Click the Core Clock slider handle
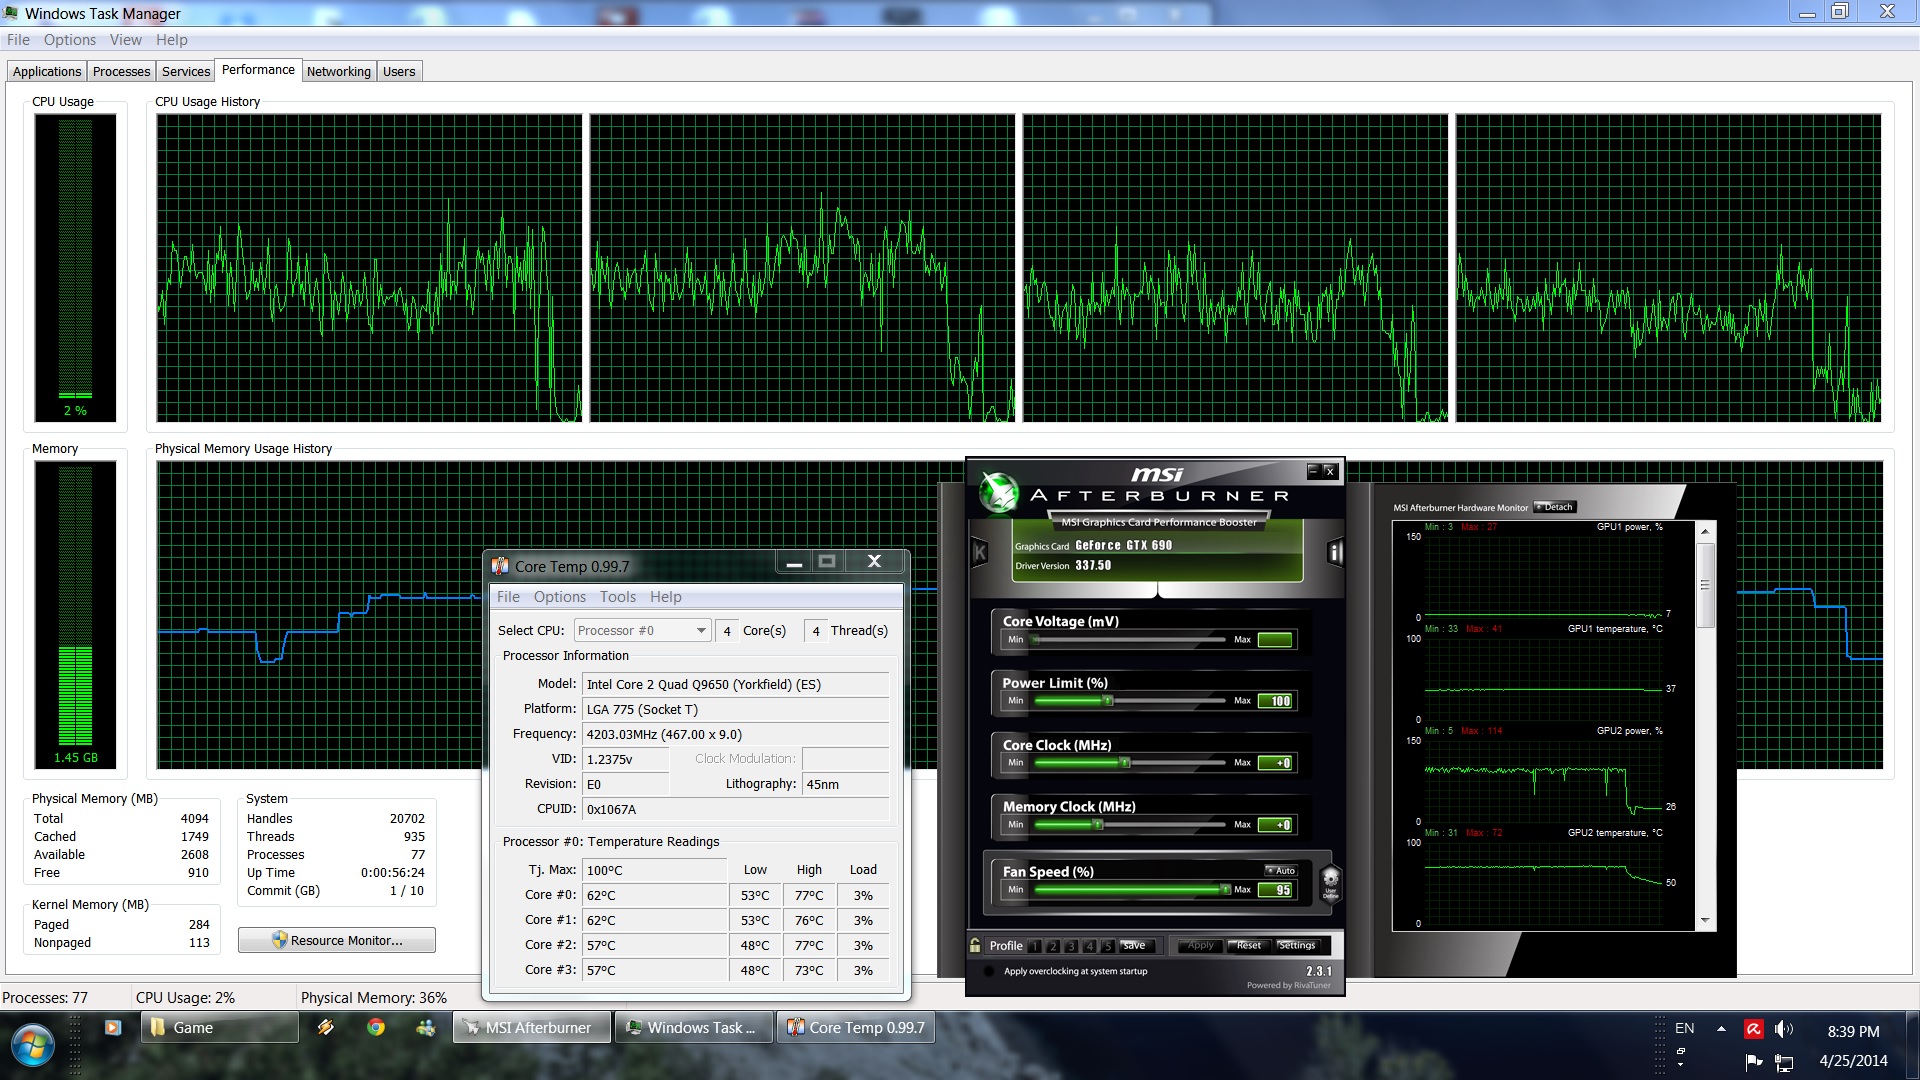 click(x=1125, y=763)
